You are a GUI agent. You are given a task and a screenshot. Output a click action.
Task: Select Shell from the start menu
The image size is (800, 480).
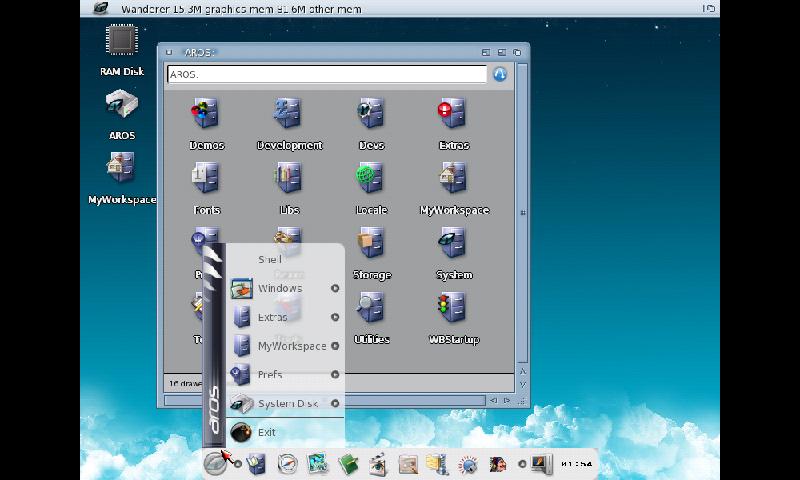(x=270, y=259)
